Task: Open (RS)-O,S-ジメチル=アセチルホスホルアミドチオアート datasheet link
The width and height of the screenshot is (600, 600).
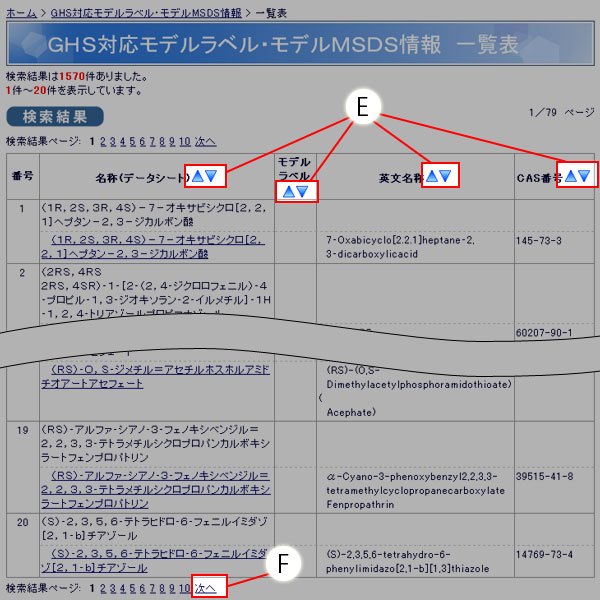Action: (x=155, y=377)
